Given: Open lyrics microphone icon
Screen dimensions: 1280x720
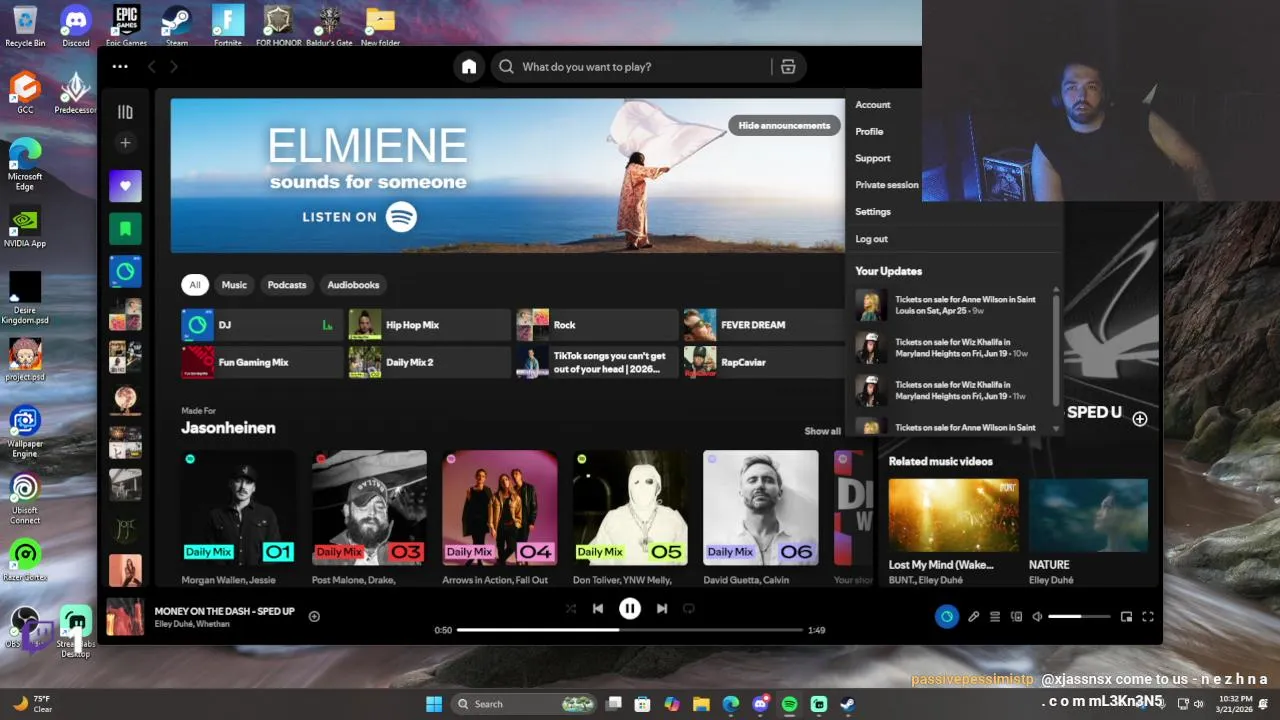Looking at the screenshot, I should pyautogui.click(x=973, y=617).
